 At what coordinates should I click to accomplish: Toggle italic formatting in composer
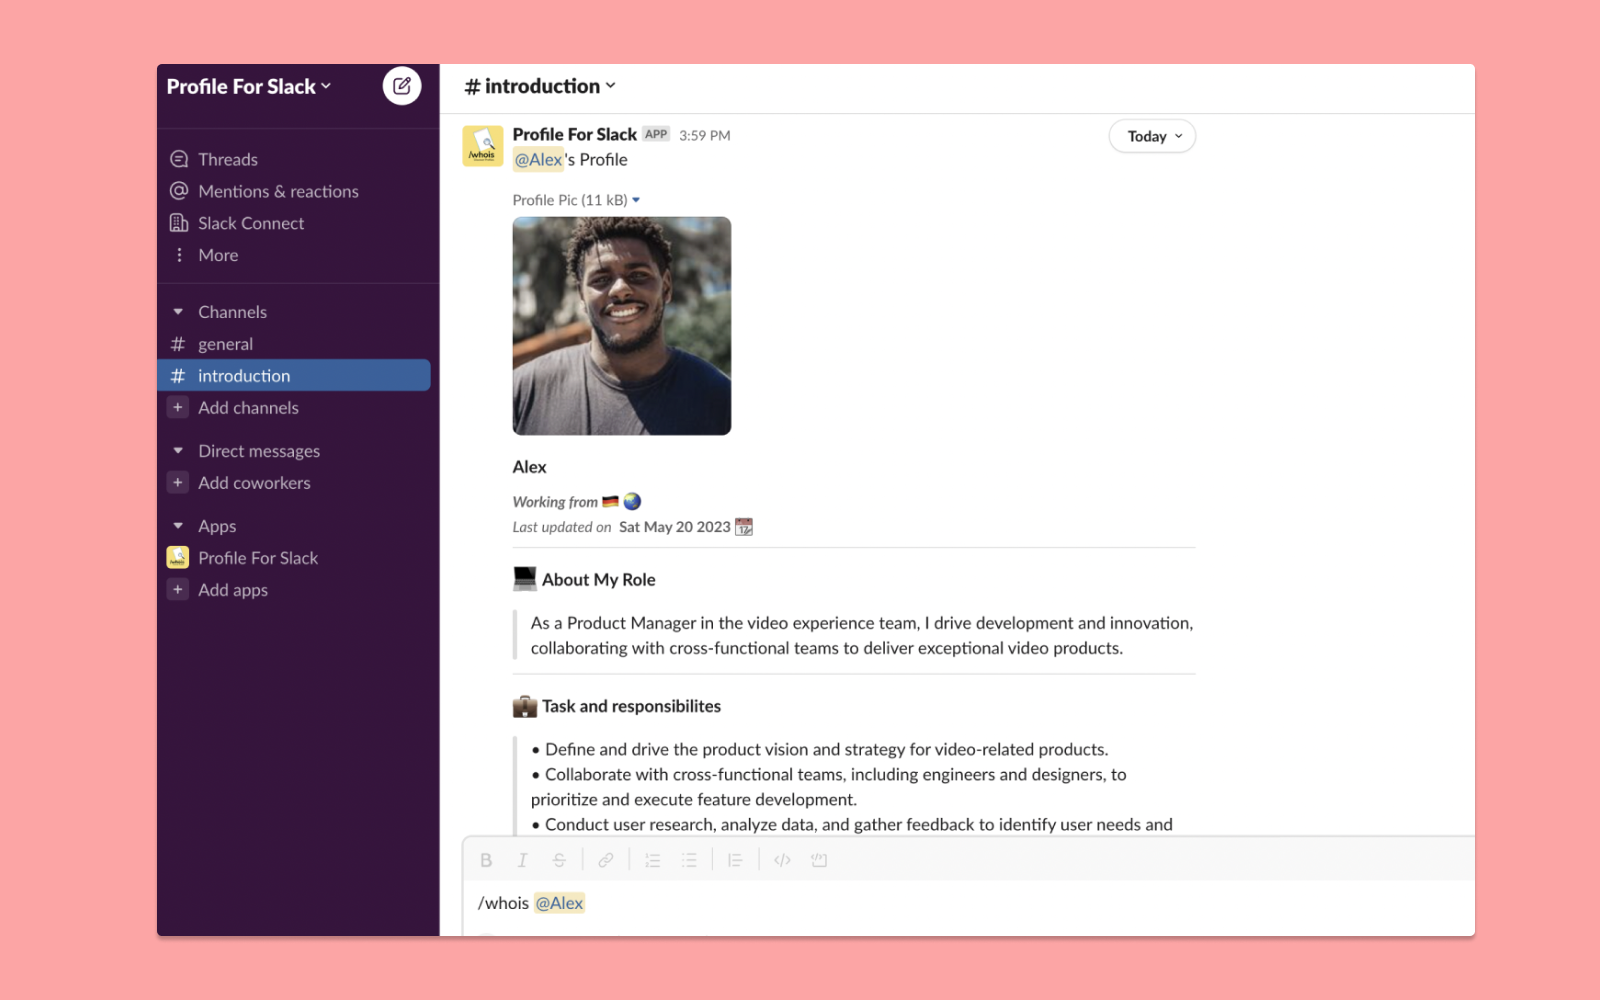click(x=522, y=860)
